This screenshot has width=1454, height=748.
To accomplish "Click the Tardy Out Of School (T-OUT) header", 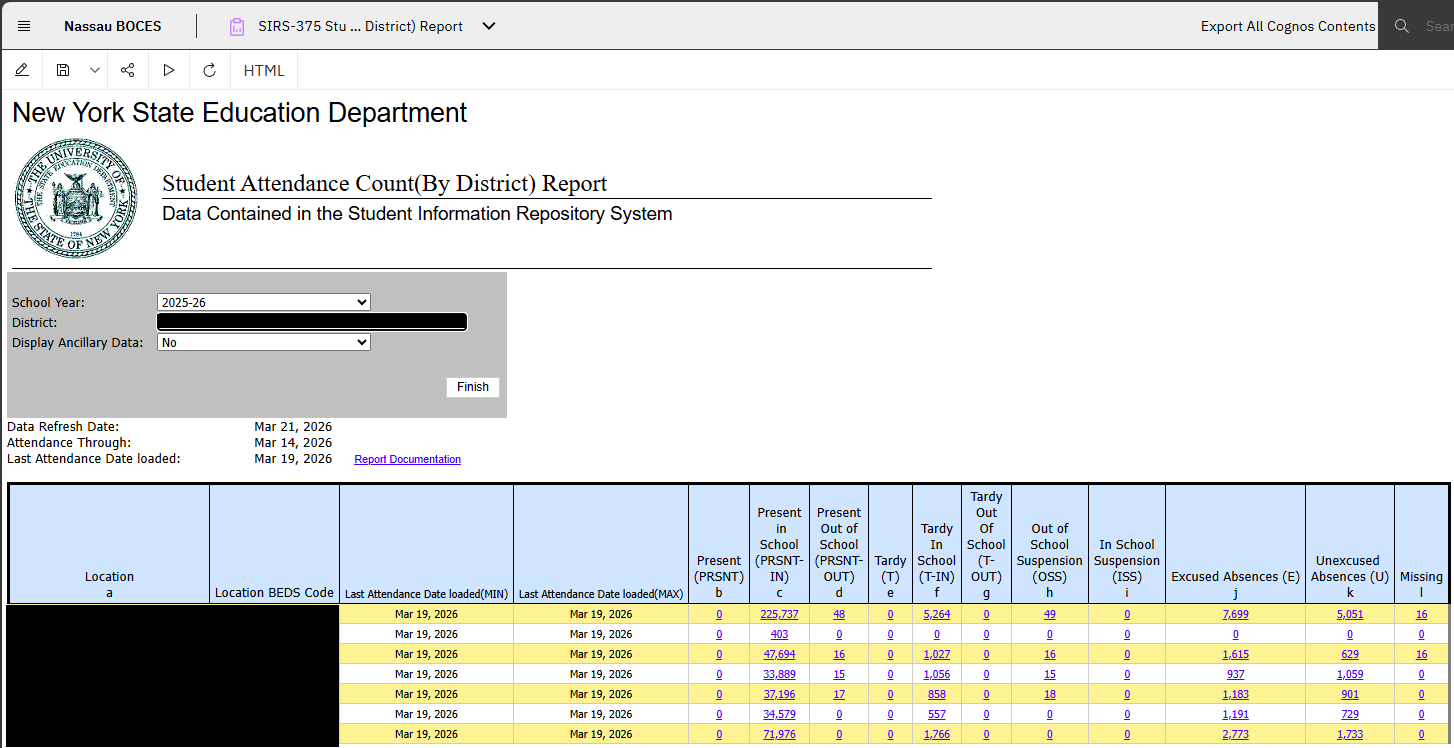I will point(986,544).
